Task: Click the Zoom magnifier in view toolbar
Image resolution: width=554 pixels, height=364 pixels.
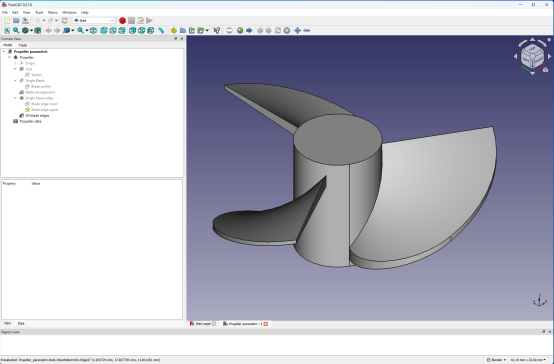Action: [x=81, y=30]
